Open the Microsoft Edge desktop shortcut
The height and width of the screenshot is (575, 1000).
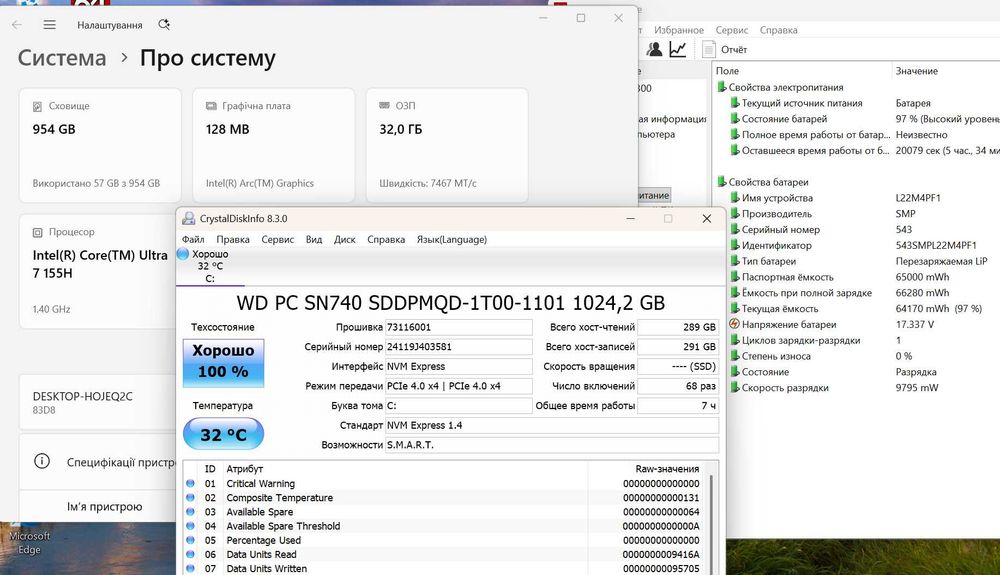(x=29, y=541)
